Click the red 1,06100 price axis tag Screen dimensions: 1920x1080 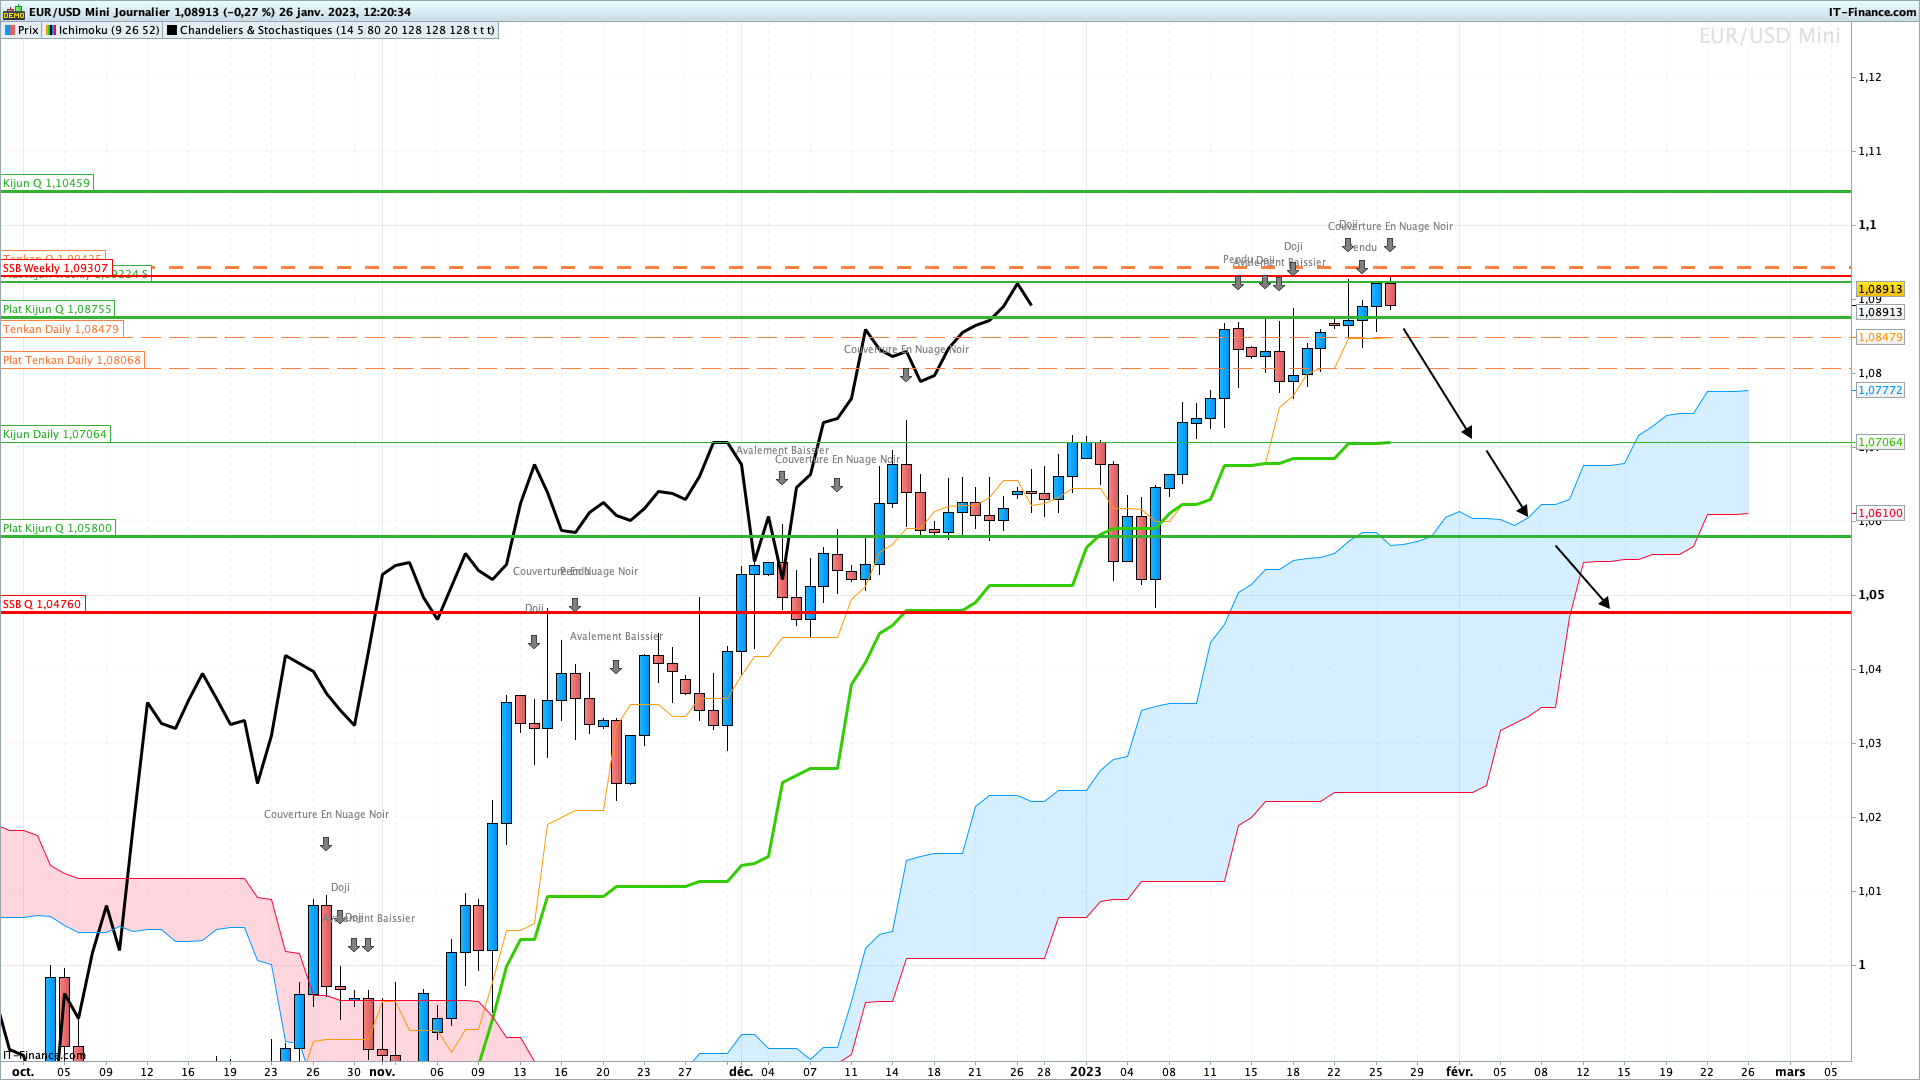coord(1880,513)
